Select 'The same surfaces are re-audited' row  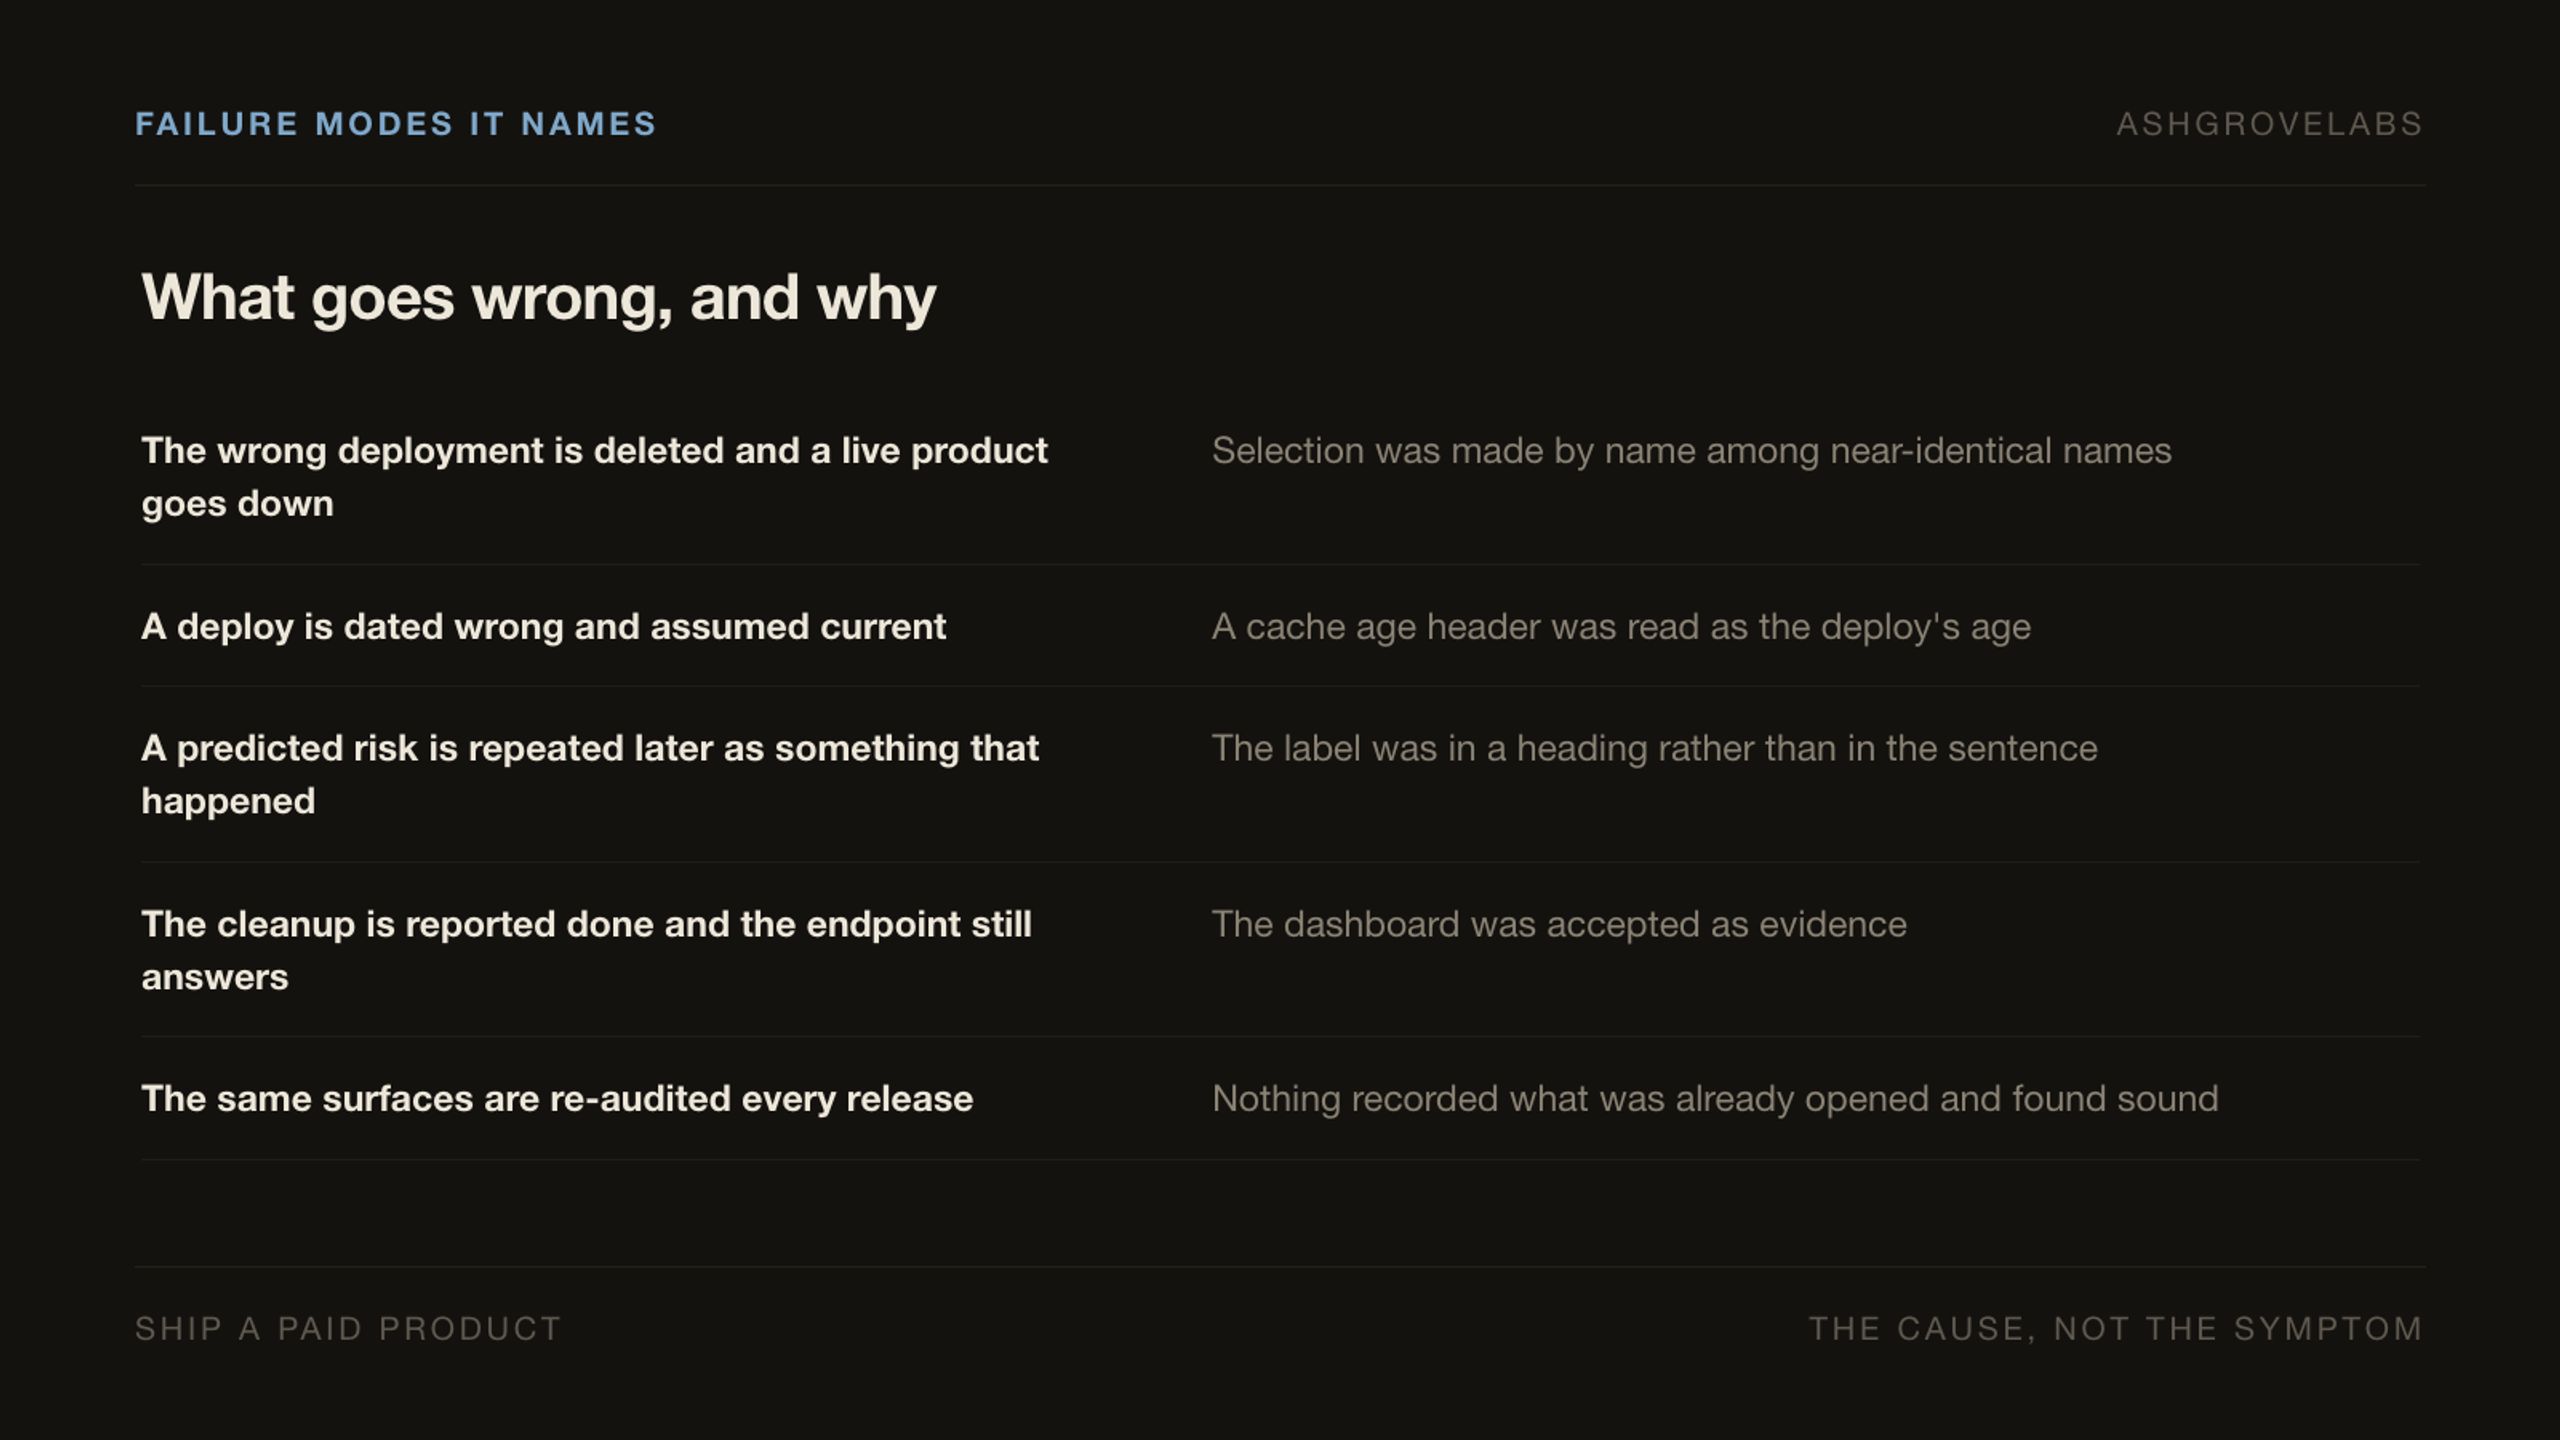click(1280, 1099)
